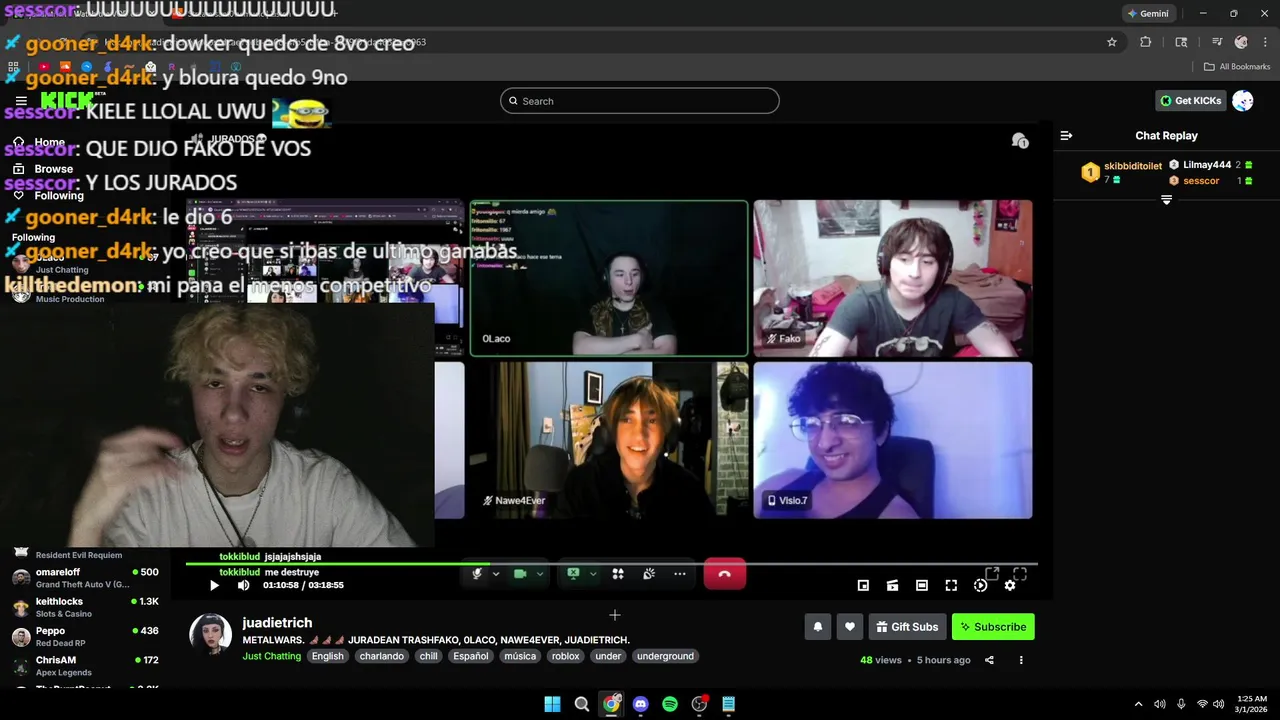Open the Chrome three-dot menu
Screen dimensions: 1280x720
[x=1266, y=42]
